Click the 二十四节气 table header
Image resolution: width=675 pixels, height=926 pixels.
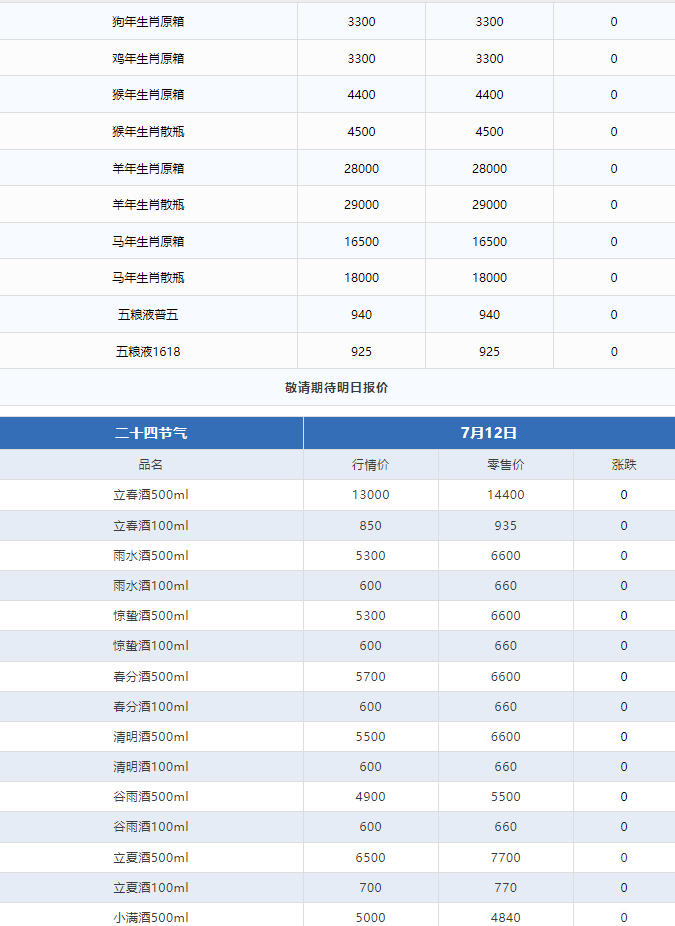pyautogui.click(x=151, y=433)
